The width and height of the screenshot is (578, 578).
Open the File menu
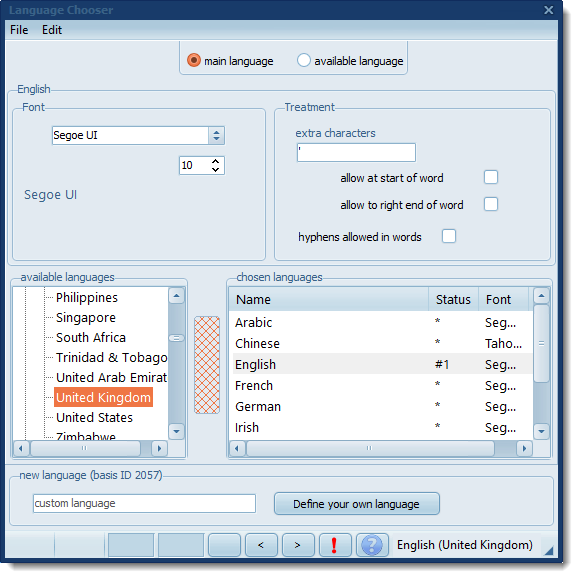coord(19,30)
